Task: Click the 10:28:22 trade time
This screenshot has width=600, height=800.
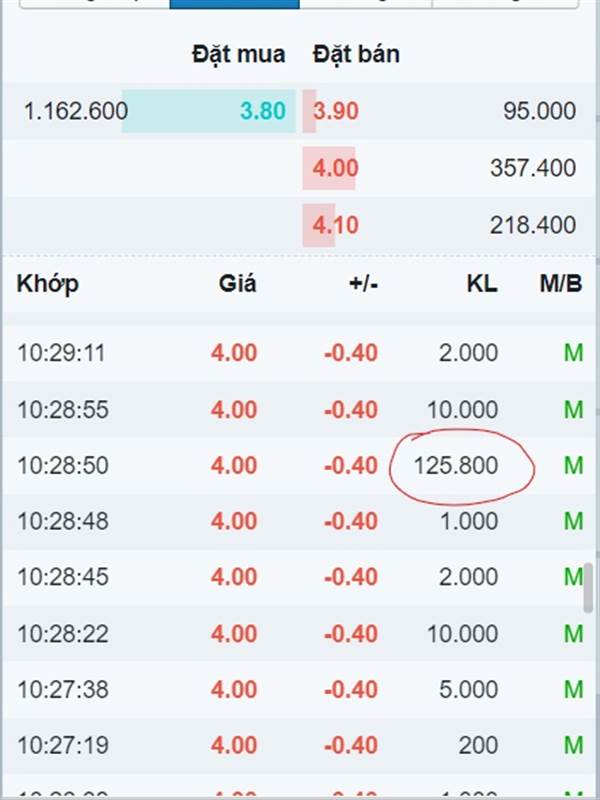Action: [63, 634]
